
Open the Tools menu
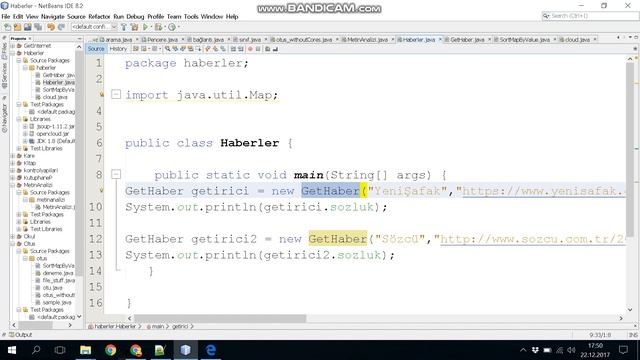pyautogui.click(x=191, y=17)
